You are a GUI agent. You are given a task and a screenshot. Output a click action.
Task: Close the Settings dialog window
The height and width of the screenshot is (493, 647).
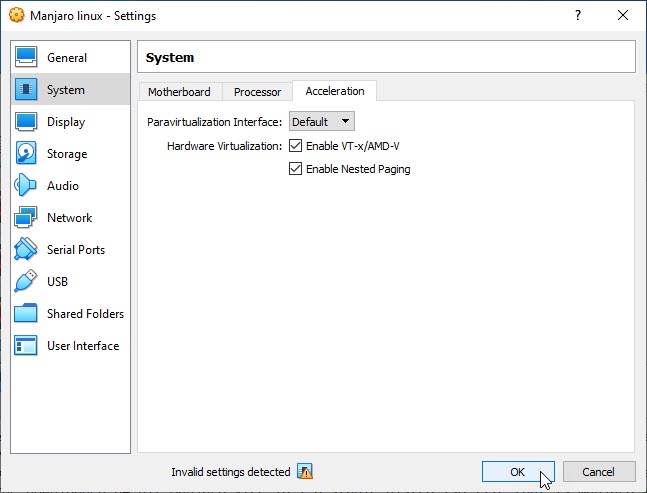pyautogui.click(x=623, y=16)
